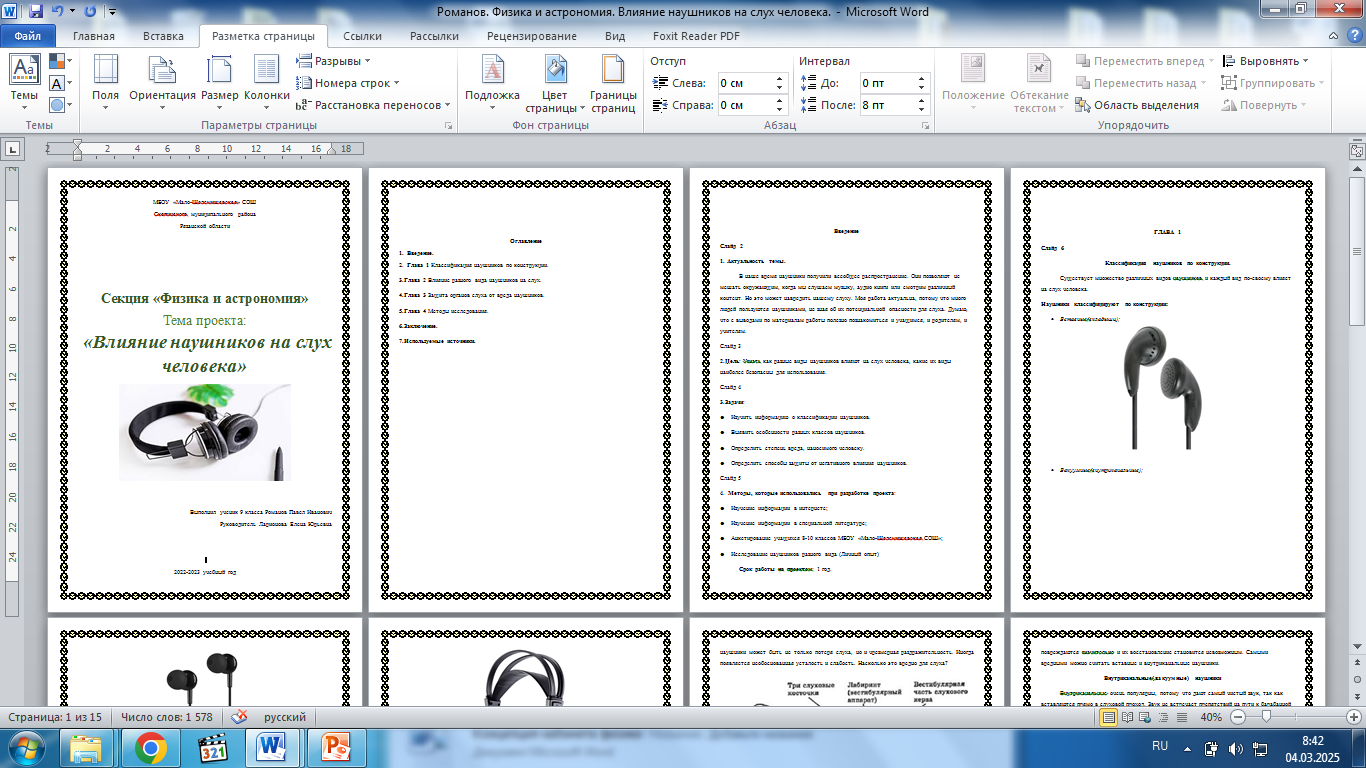This screenshot has height=768, width=1366.
Task: Click the vertical scrollbar thumb
Action: [x=1356, y=253]
